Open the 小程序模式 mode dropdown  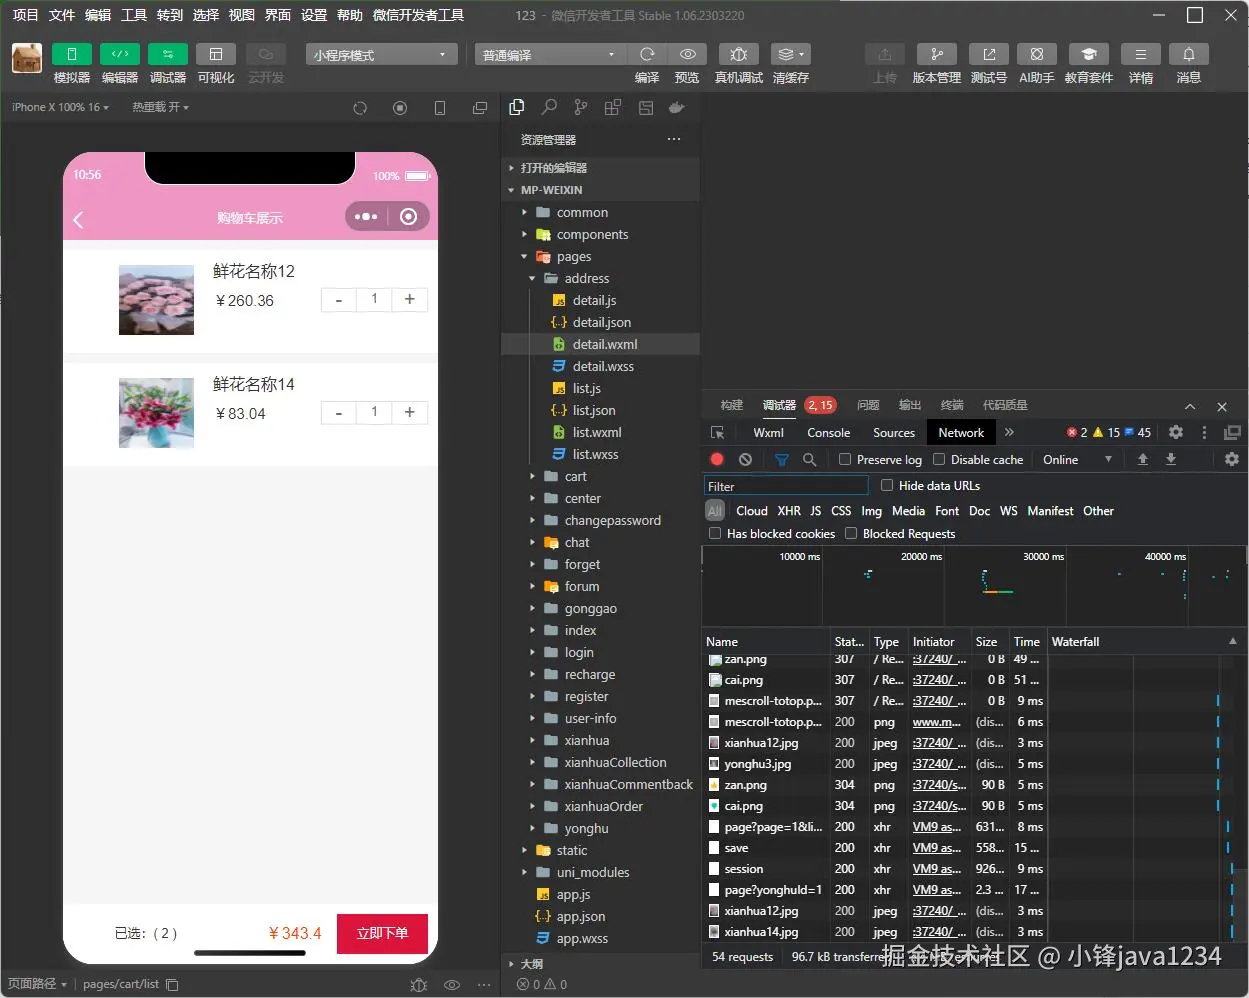pyautogui.click(x=380, y=54)
